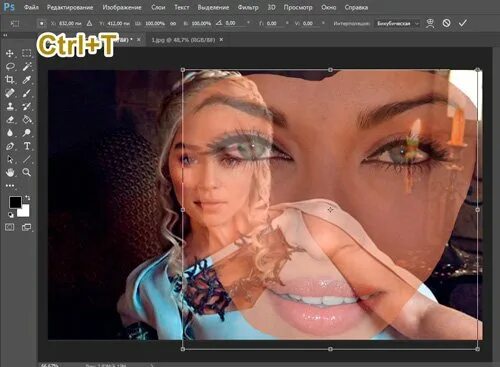Select the Line tool
The image size is (500, 367).
[27, 159]
